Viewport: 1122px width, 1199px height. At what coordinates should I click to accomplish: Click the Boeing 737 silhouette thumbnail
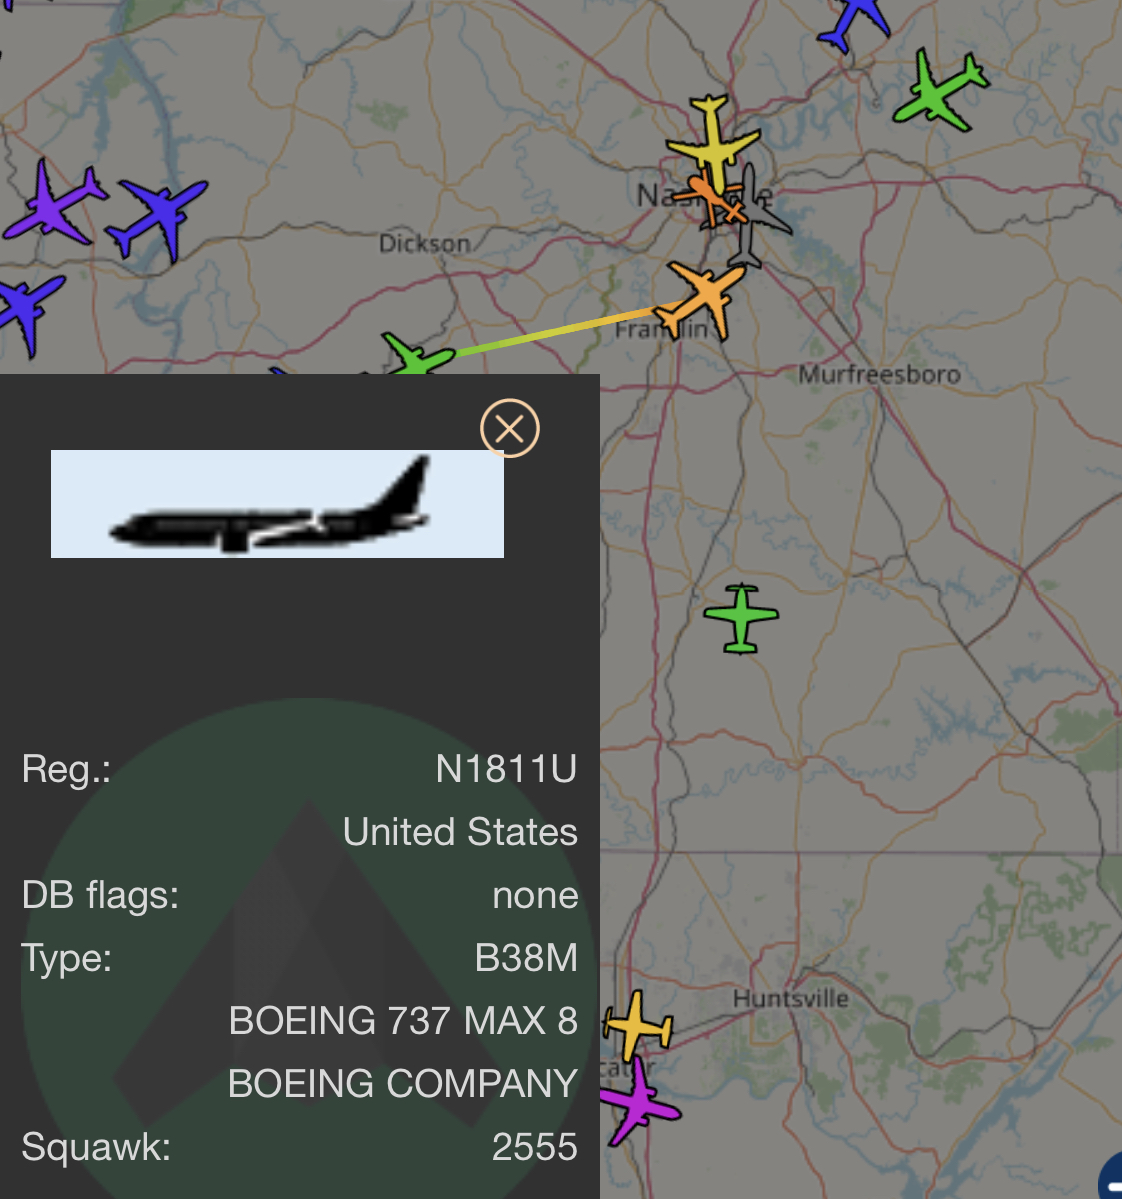277,504
